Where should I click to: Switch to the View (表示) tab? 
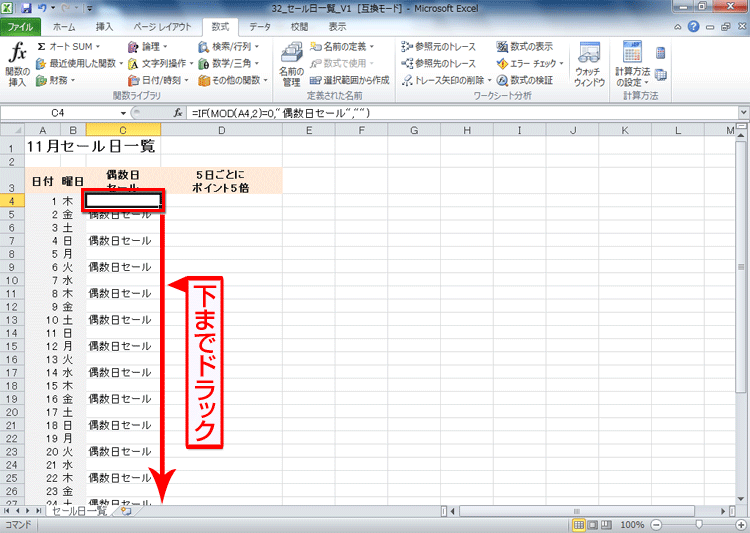click(337, 27)
